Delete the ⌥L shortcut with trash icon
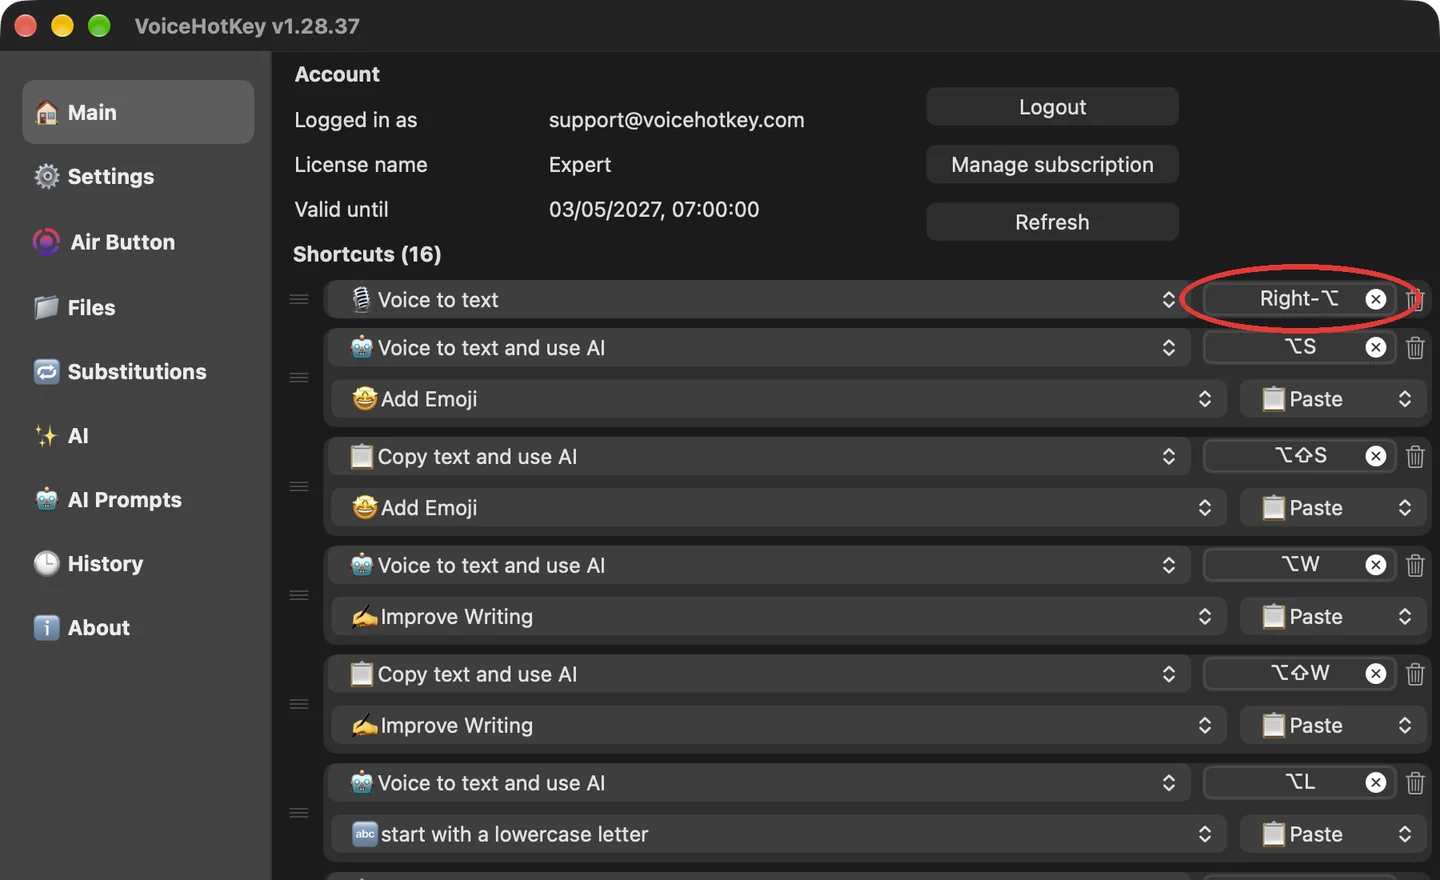1440x880 pixels. 1415,783
